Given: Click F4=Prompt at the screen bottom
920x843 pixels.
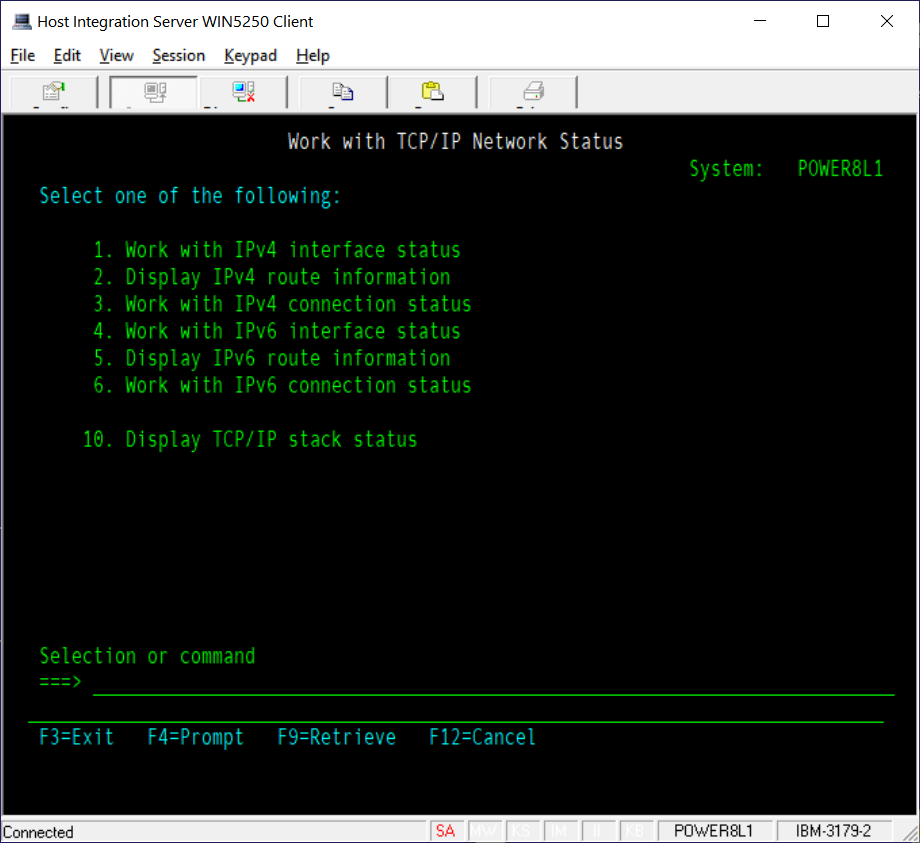Looking at the screenshot, I should coord(196,737).
